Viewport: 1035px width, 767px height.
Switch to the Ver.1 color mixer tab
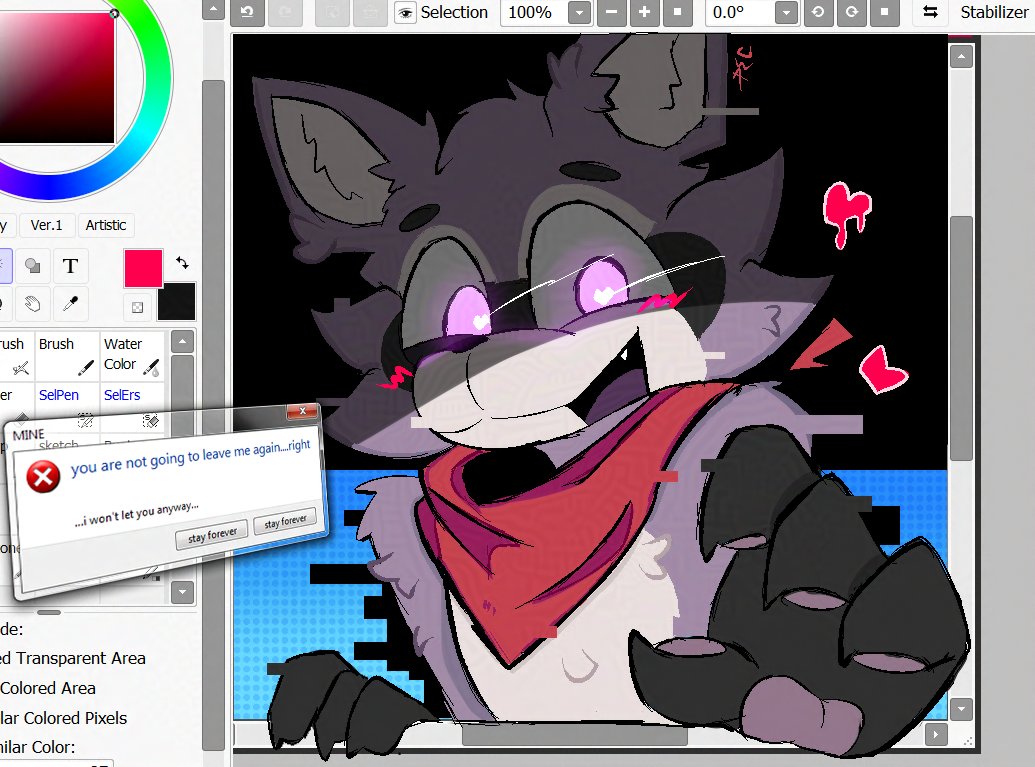click(x=46, y=225)
